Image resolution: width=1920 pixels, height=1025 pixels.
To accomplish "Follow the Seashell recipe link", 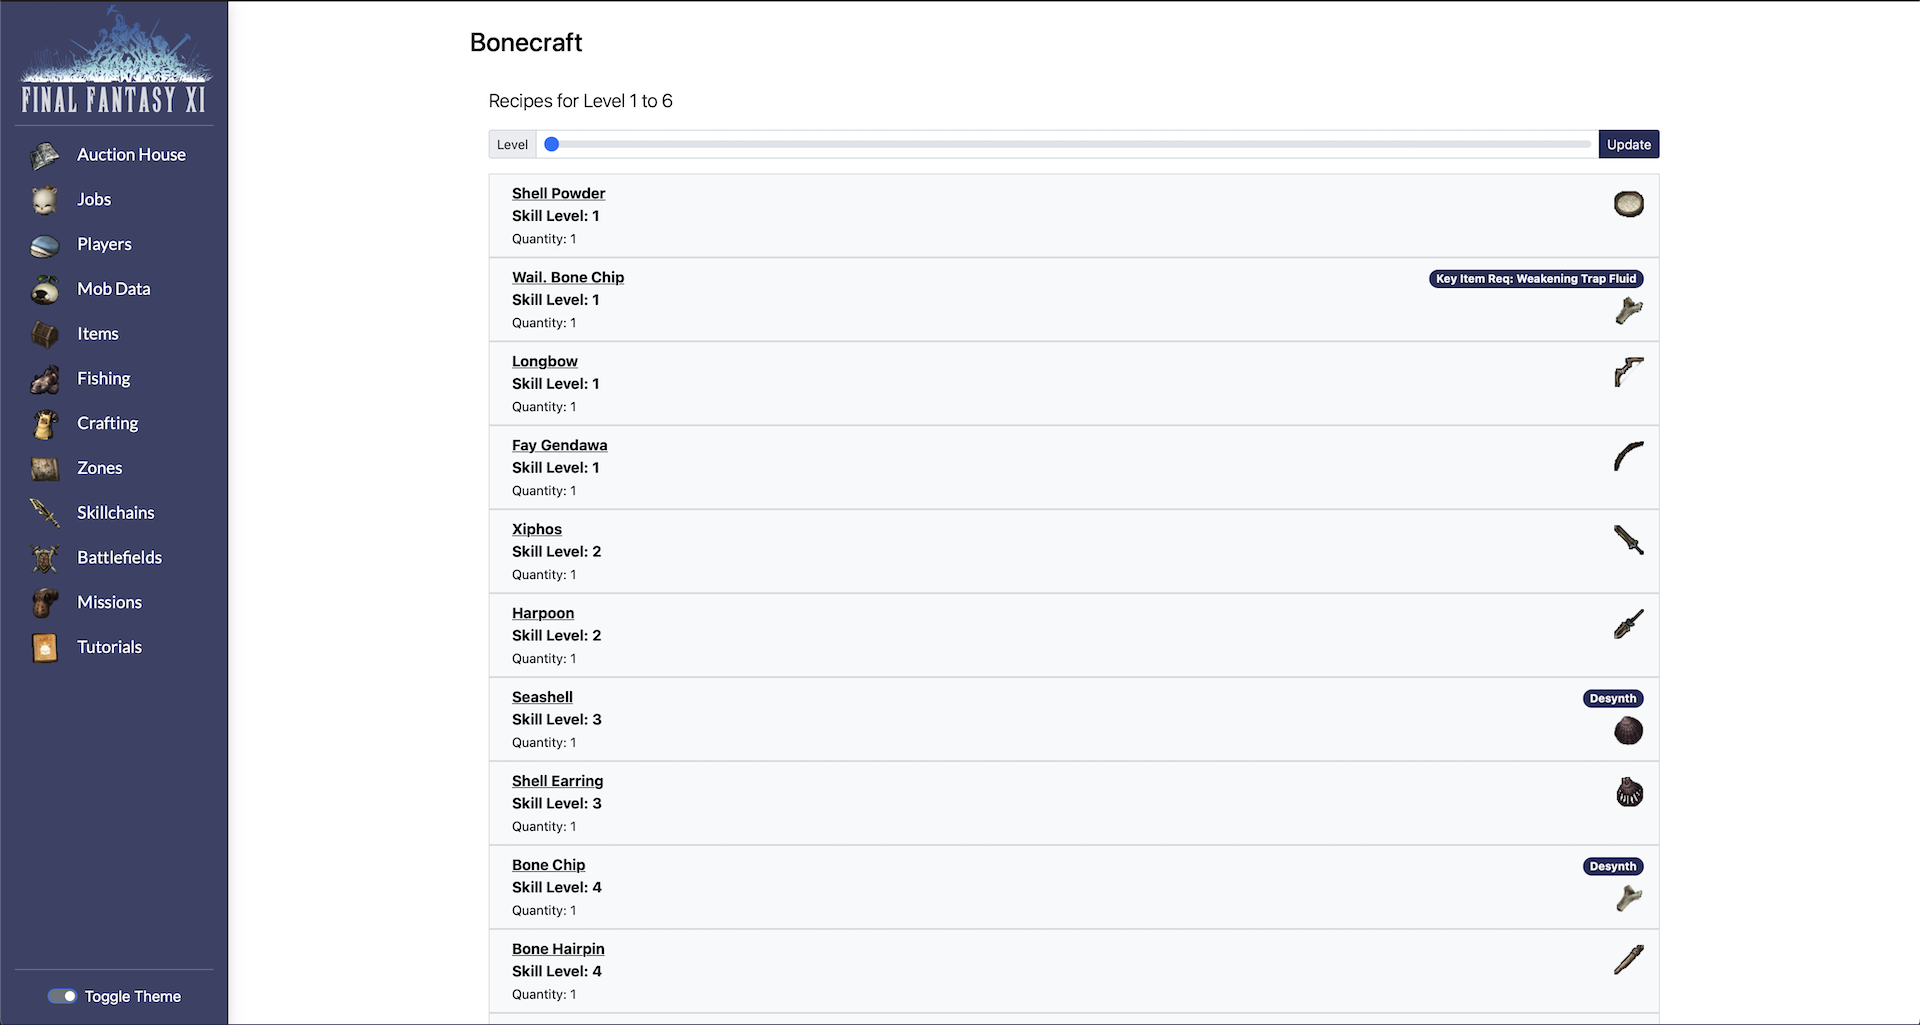I will click(x=542, y=697).
